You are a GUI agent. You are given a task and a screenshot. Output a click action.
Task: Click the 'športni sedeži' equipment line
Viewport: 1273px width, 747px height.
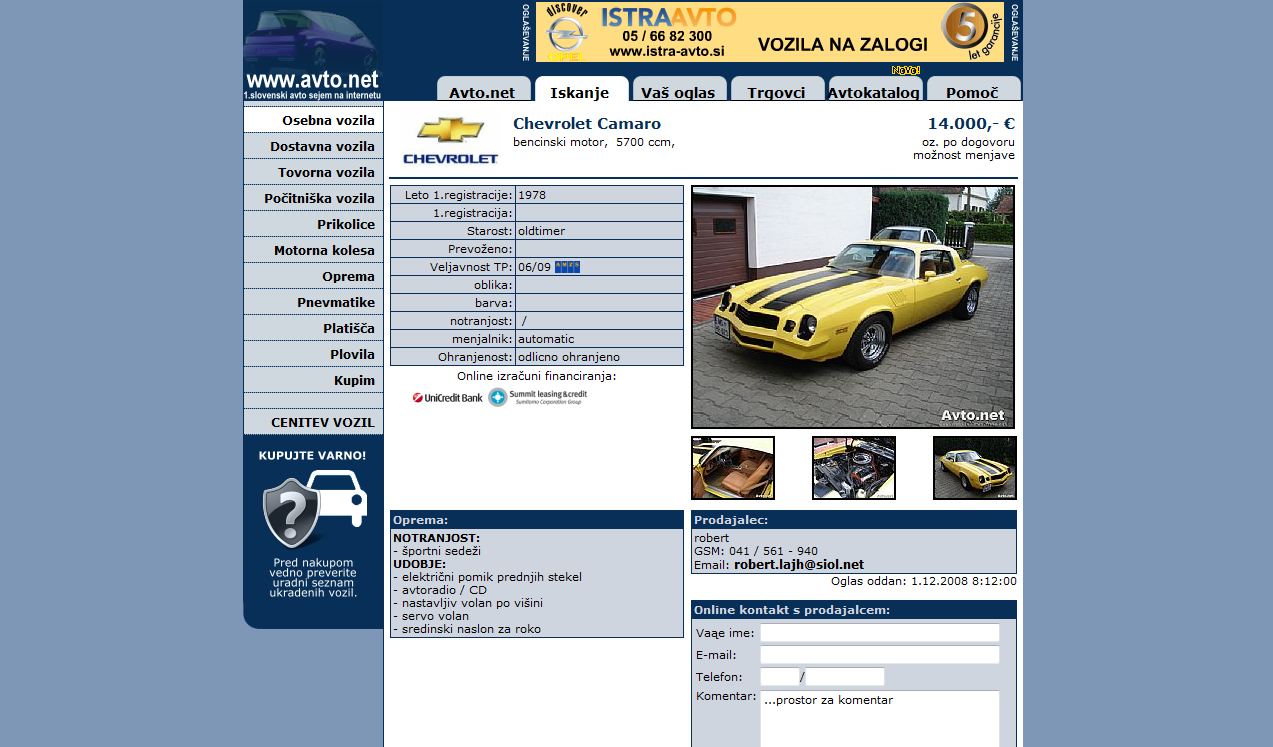[x=437, y=551]
